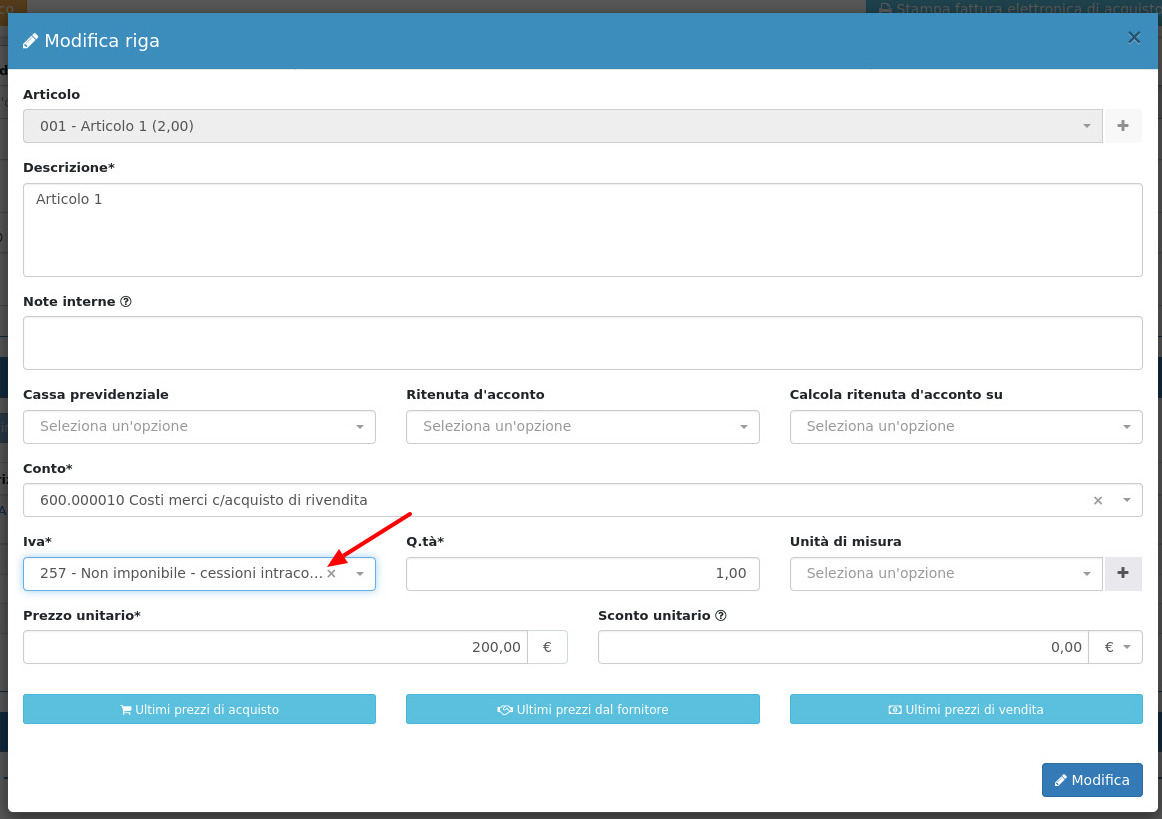Click the help icon next to Sconto unitario
Screen dimensions: 1162x819
pos(721,616)
